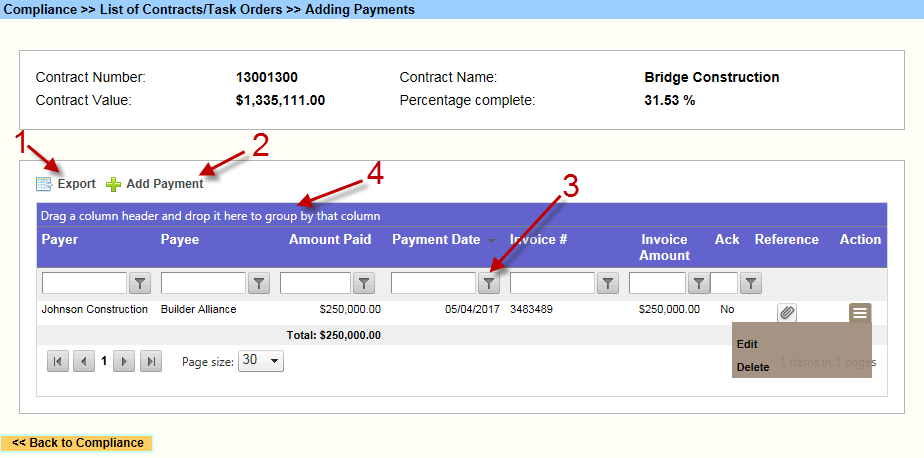Open the Payee column filter icon
Image resolution: width=924 pixels, height=458 pixels.
[259, 284]
